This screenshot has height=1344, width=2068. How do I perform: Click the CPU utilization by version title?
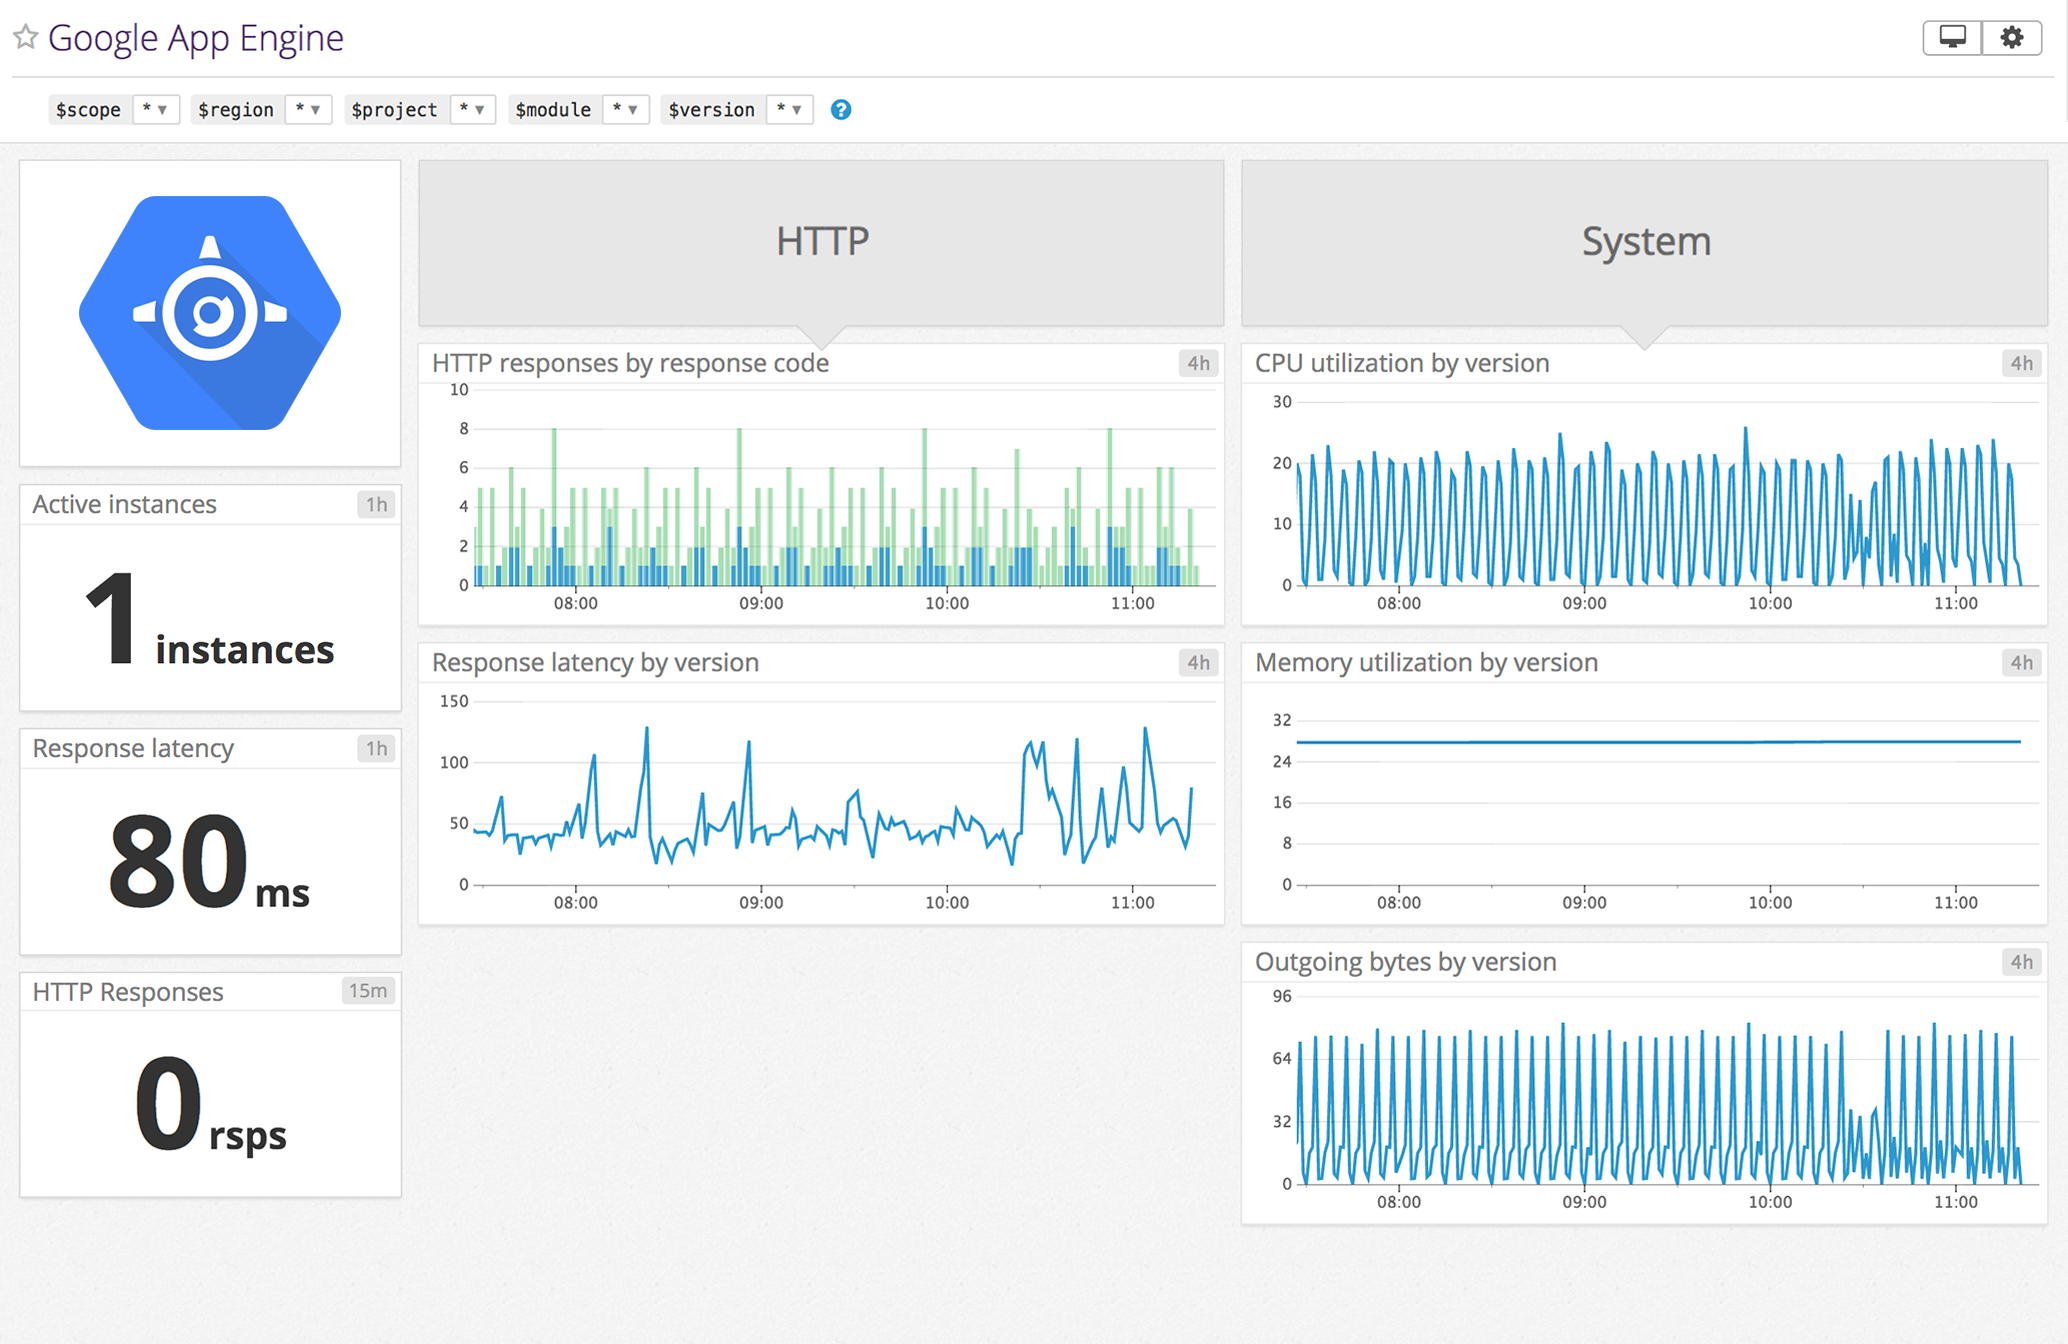[1402, 363]
